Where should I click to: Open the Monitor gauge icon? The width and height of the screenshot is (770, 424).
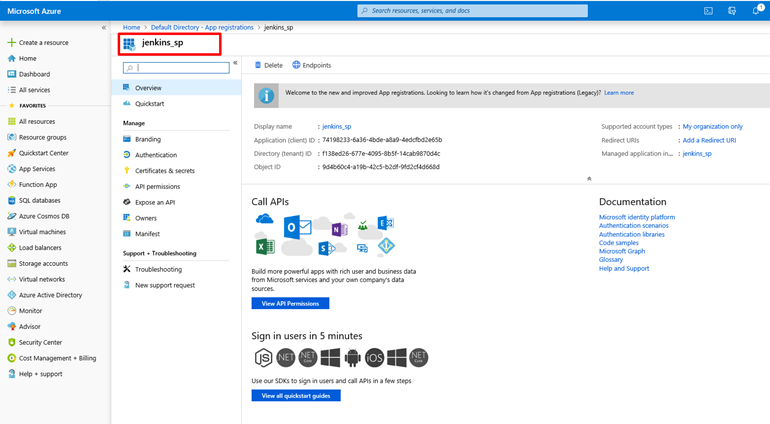pos(12,311)
